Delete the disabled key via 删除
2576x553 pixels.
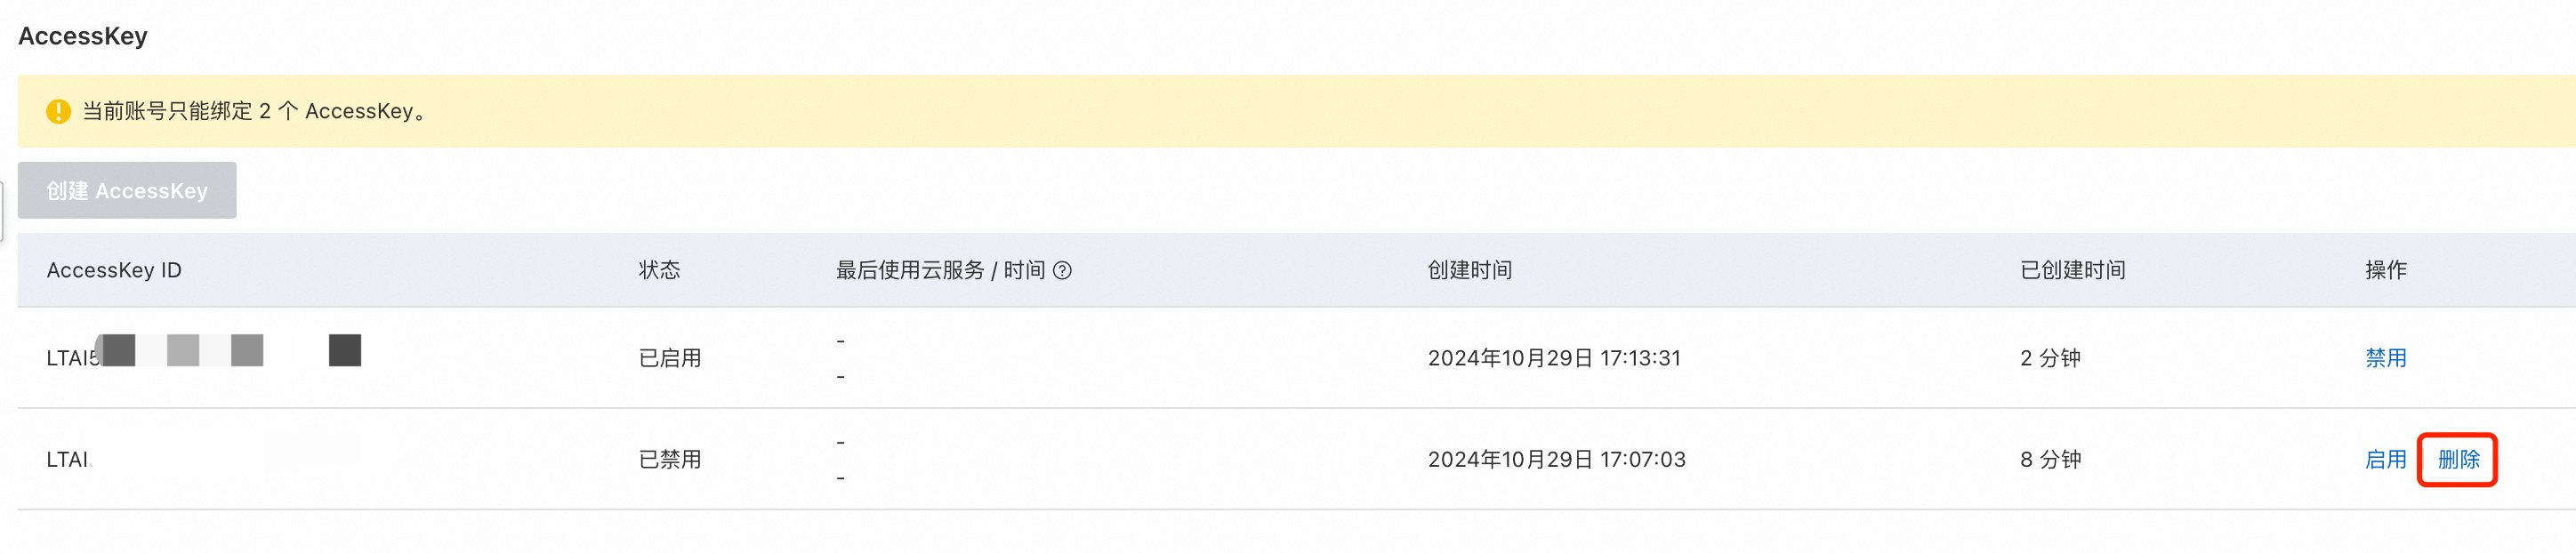click(2458, 459)
